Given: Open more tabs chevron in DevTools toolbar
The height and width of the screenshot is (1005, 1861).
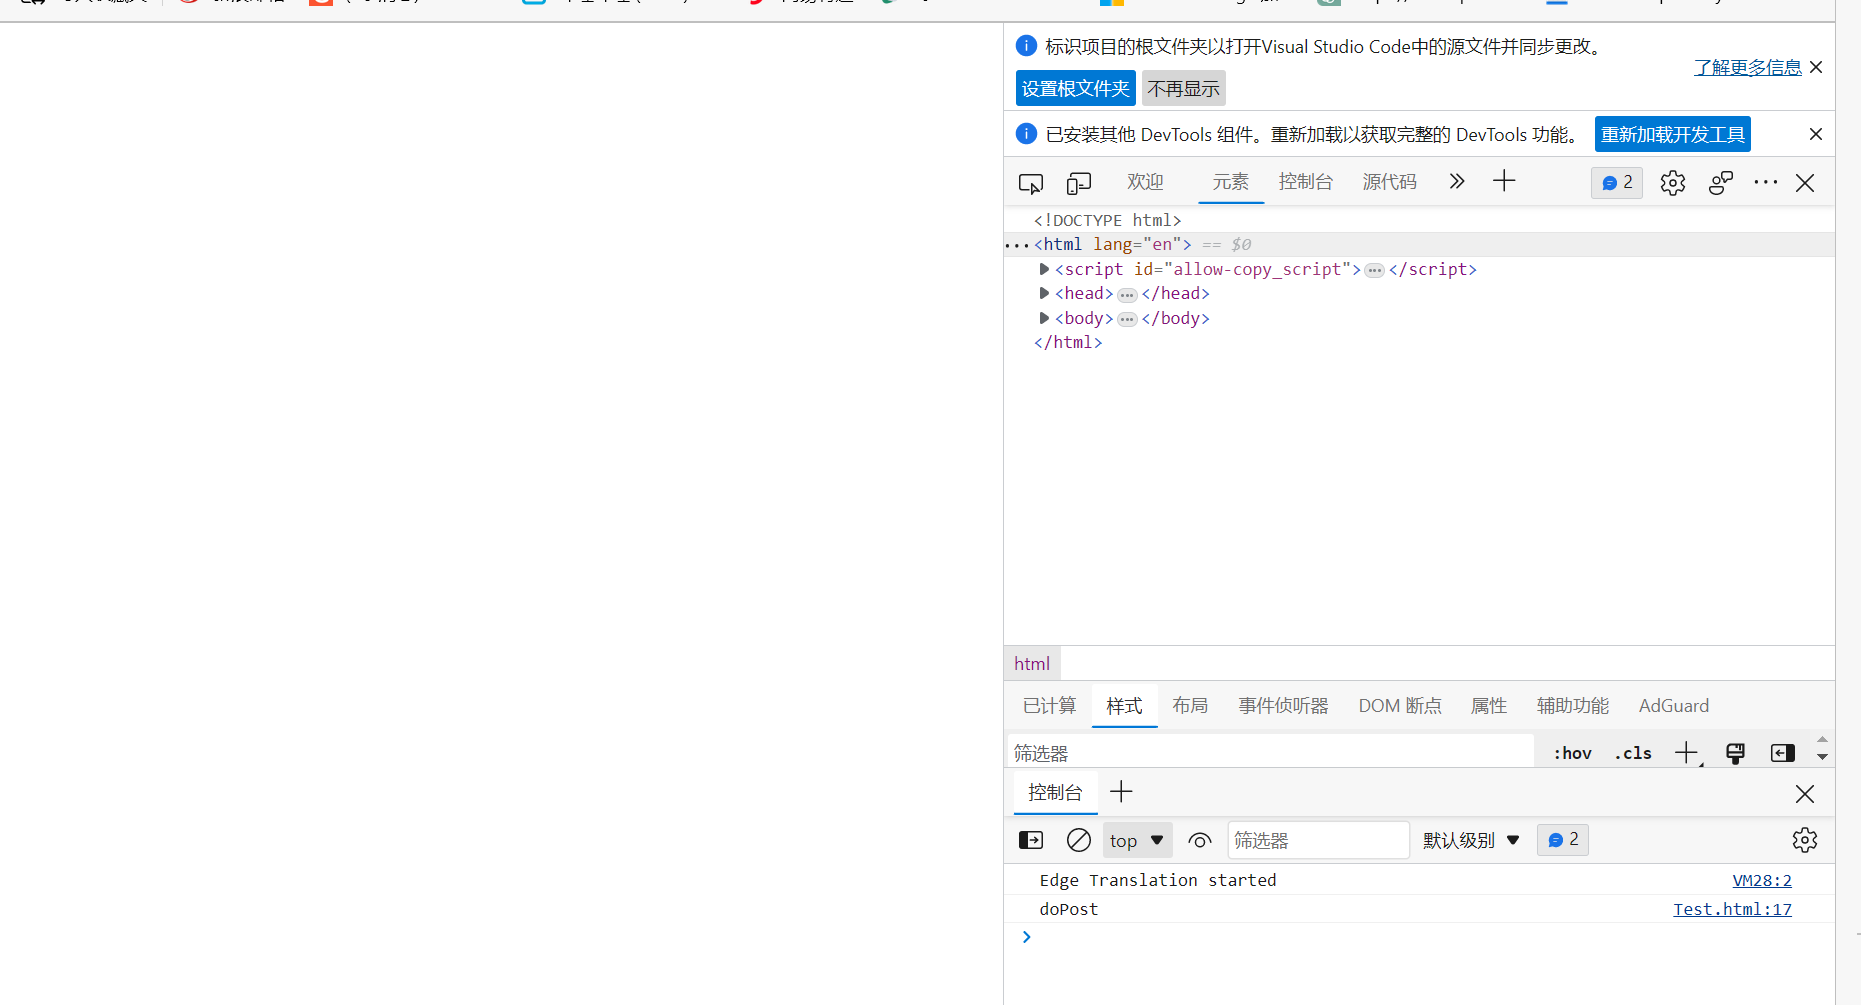Looking at the screenshot, I should click(1456, 182).
